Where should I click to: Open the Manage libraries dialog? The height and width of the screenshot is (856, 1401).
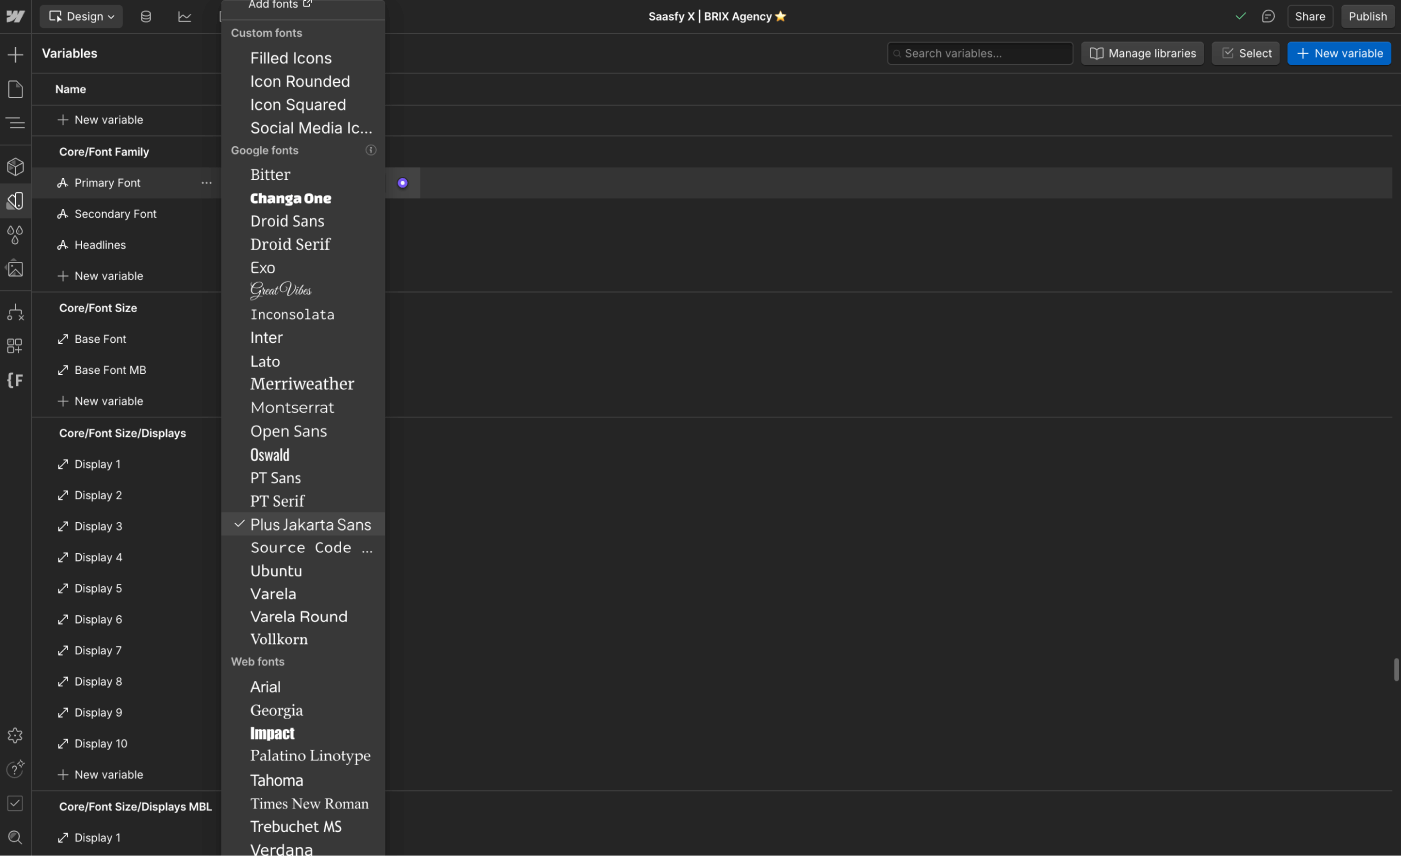point(1142,53)
